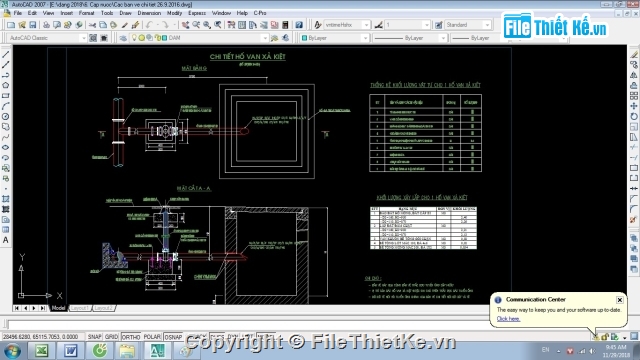Select the Trim modify tool
Image resolution: width=640 pixels, height=360 pixels.
(634, 147)
